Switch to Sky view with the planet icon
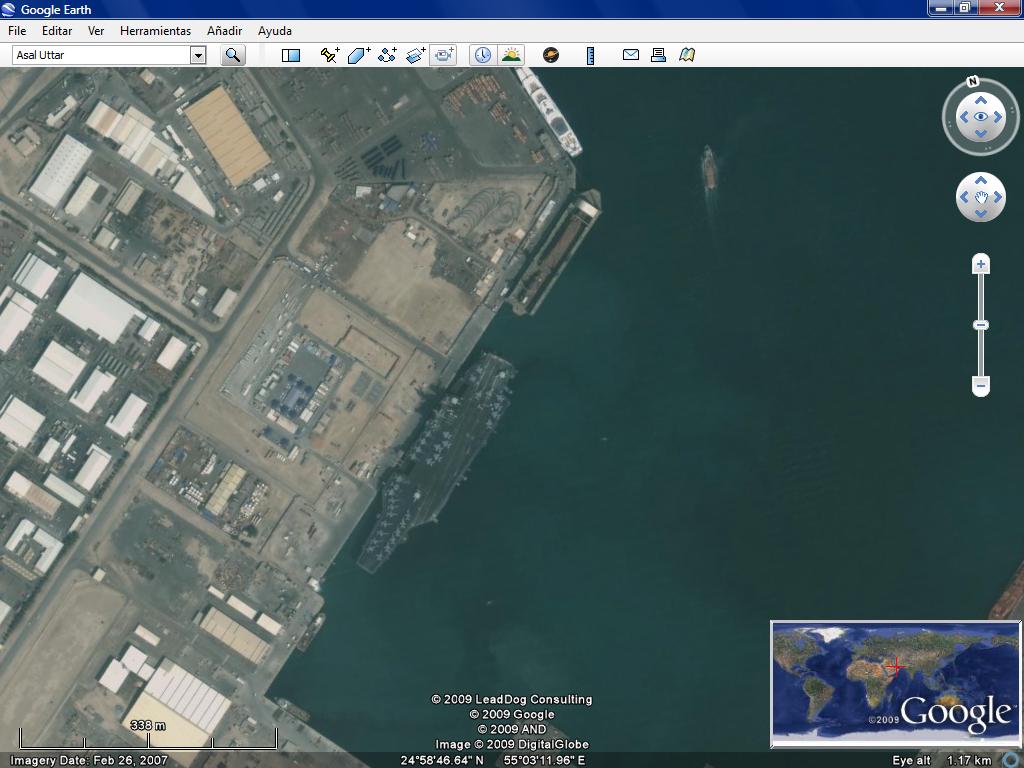 (x=551, y=55)
